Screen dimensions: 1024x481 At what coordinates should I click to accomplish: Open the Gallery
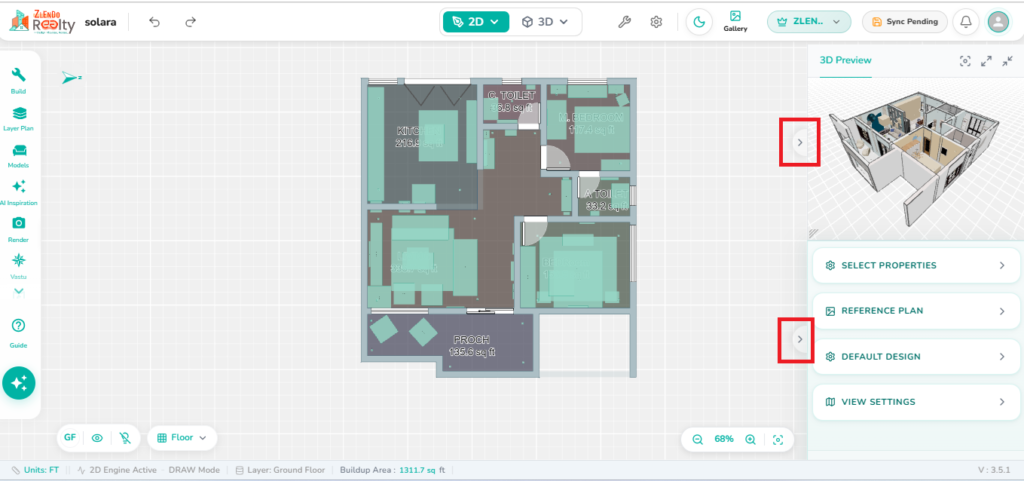(735, 22)
